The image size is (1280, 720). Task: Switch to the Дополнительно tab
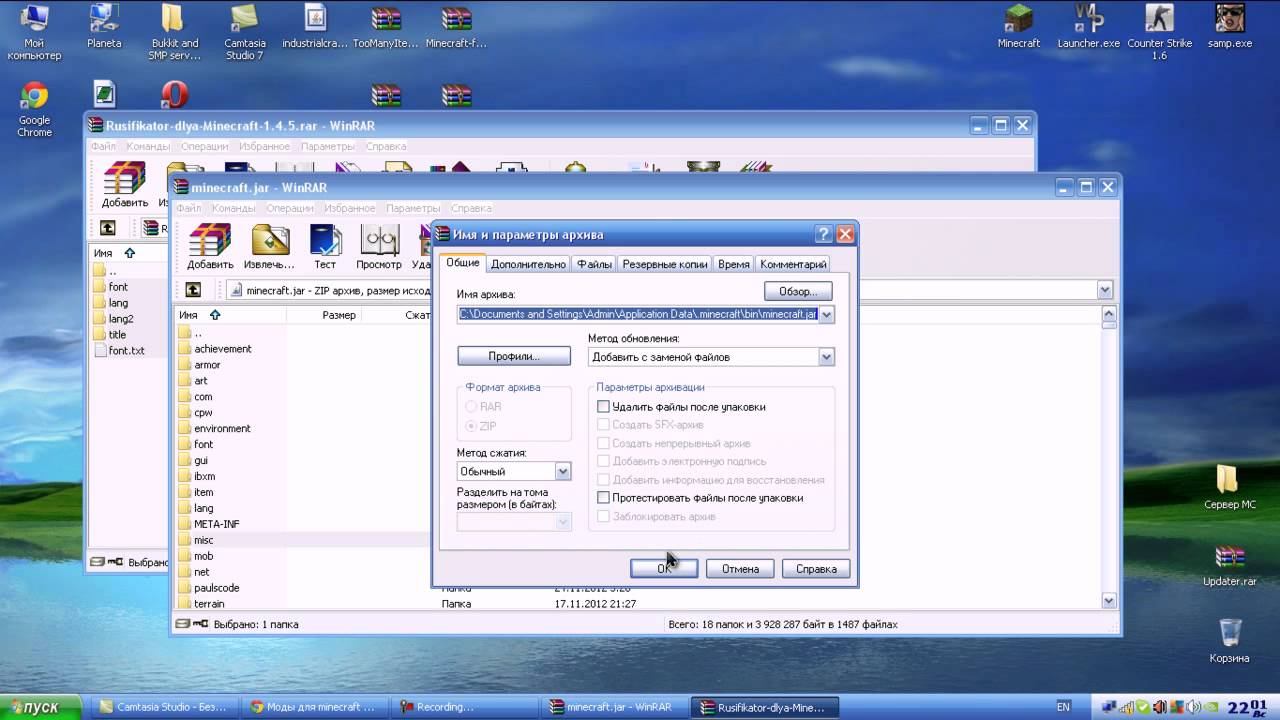point(529,264)
